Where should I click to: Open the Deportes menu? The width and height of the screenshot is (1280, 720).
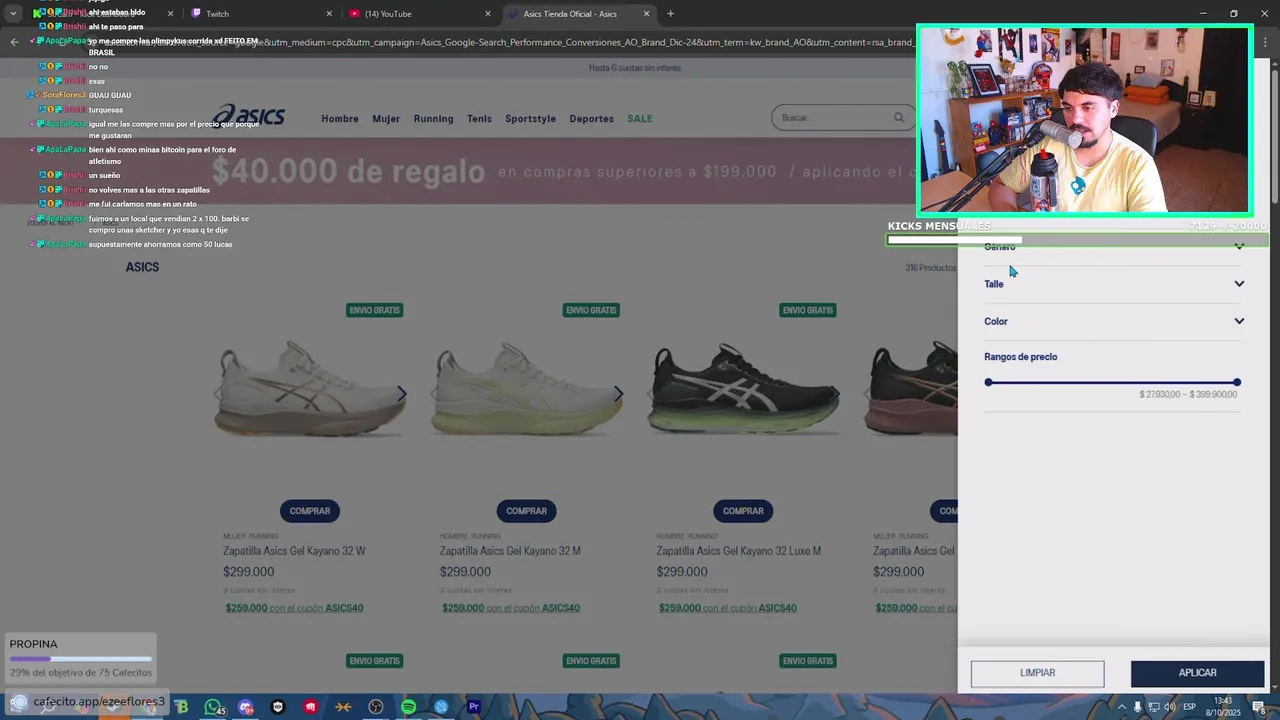pos(591,118)
